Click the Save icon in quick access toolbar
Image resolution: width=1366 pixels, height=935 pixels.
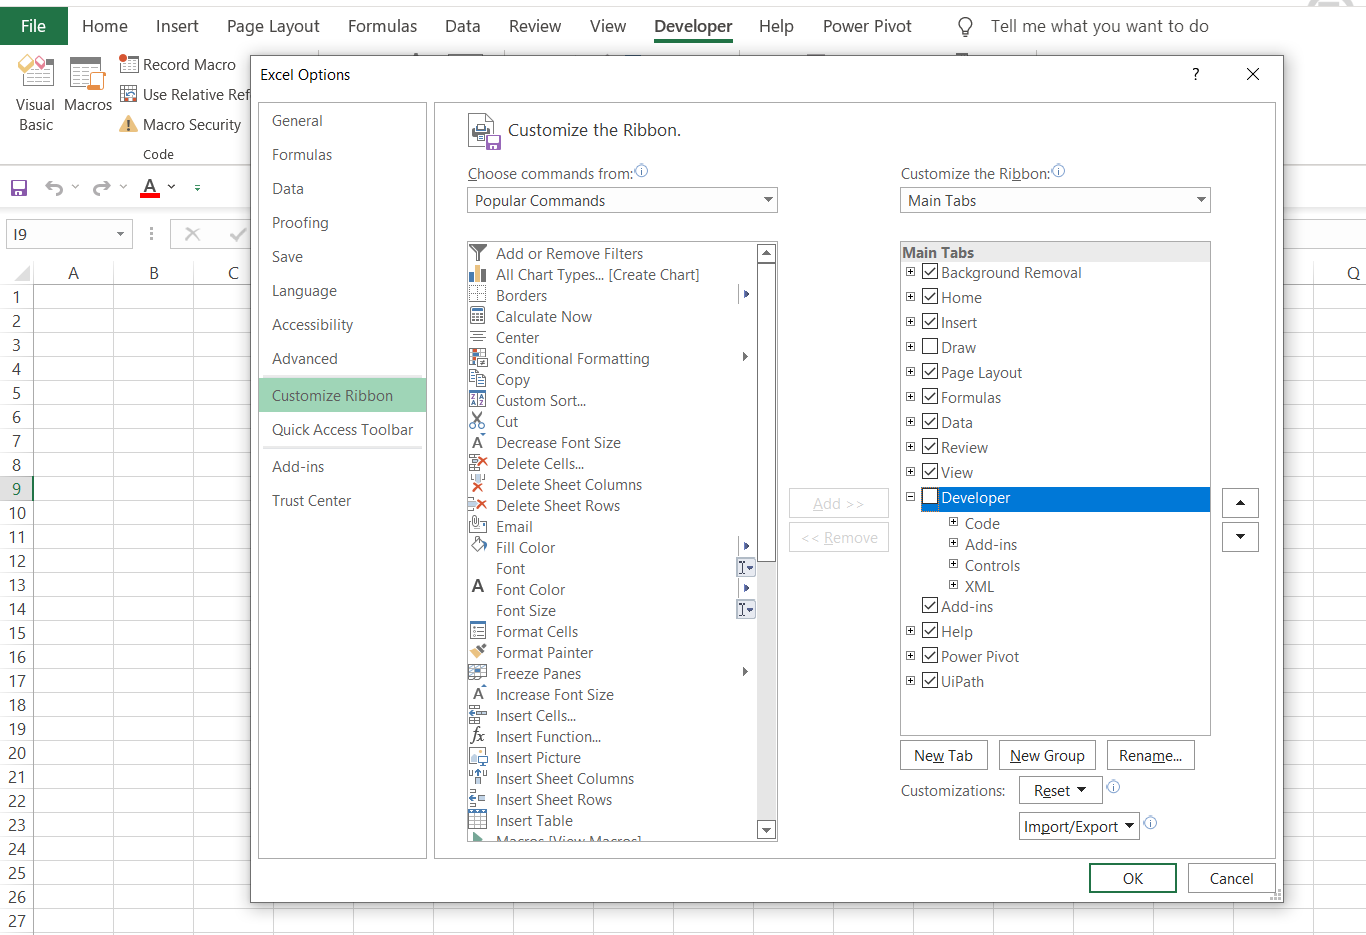tap(19, 188)
